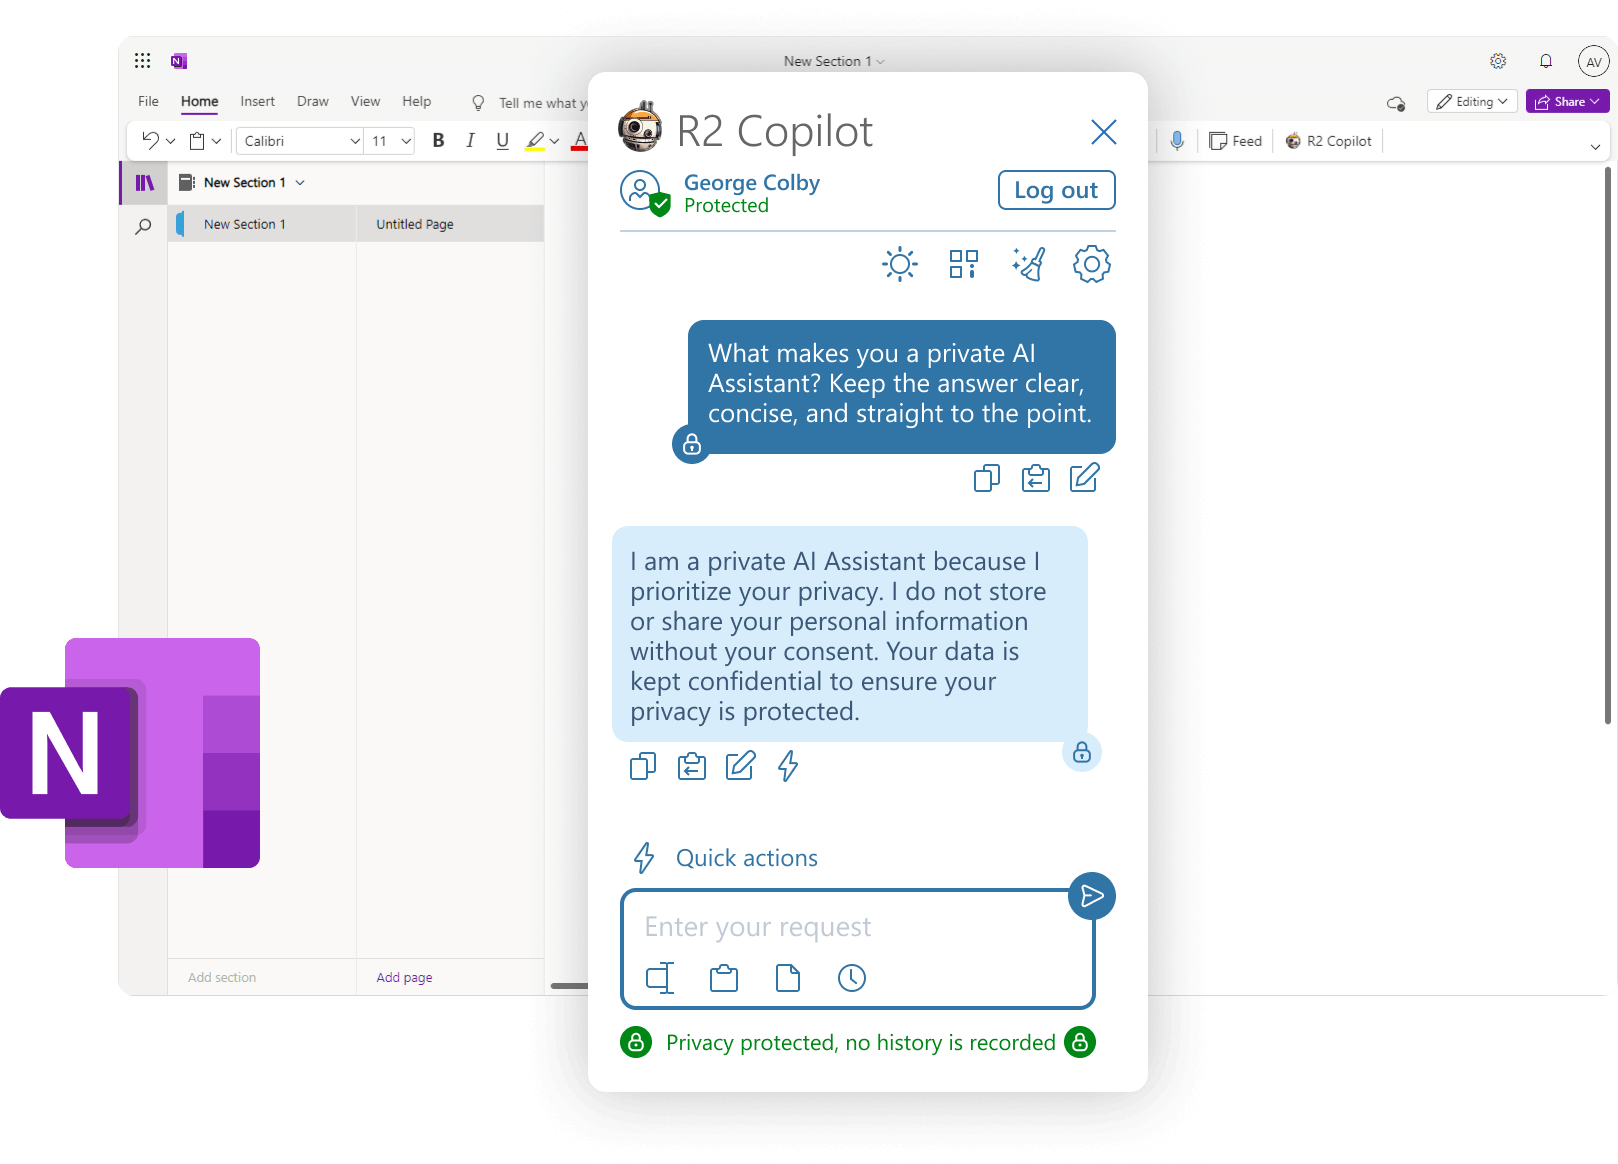
Task: Click the Undo icon
Action: (x=150, y=141)
